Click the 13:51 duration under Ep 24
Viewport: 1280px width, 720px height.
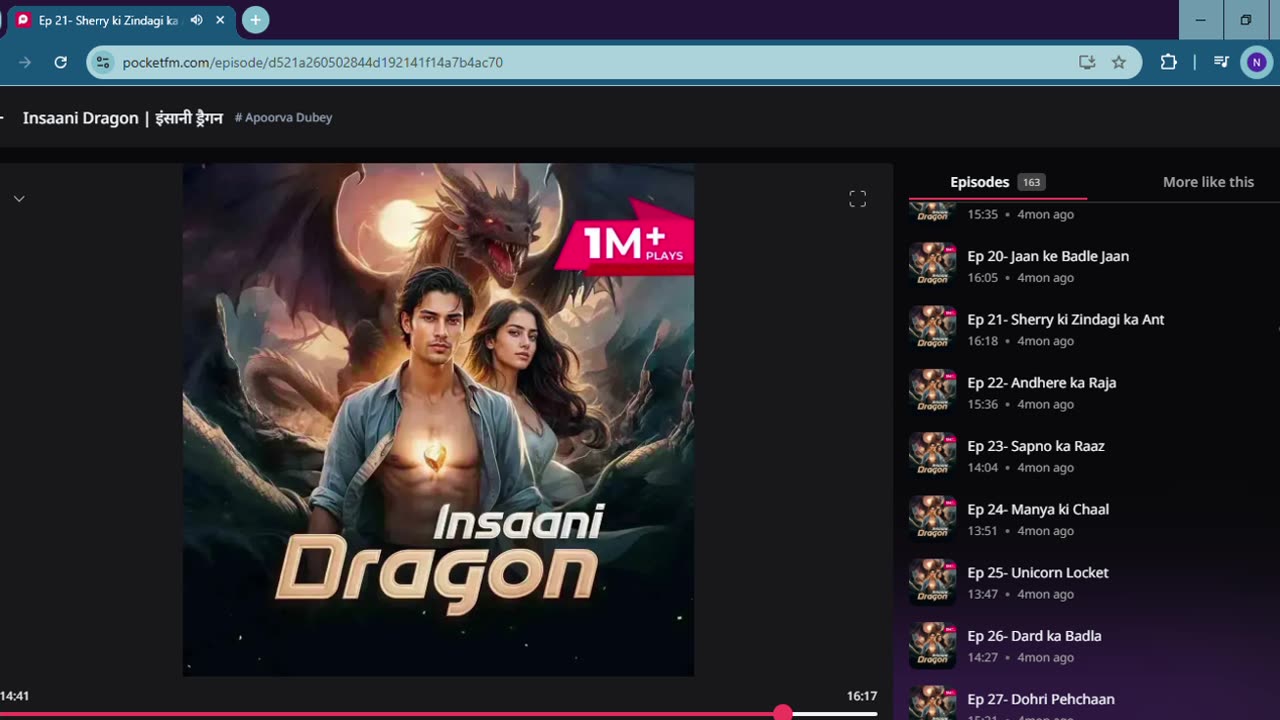pos(983,531)
